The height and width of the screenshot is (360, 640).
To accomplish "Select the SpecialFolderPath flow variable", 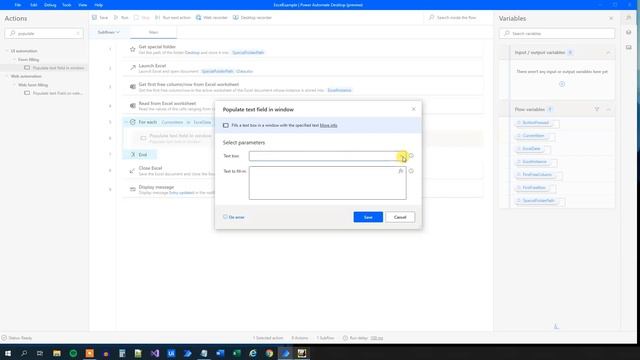I will pyautogui.click(x=538, y=201).
